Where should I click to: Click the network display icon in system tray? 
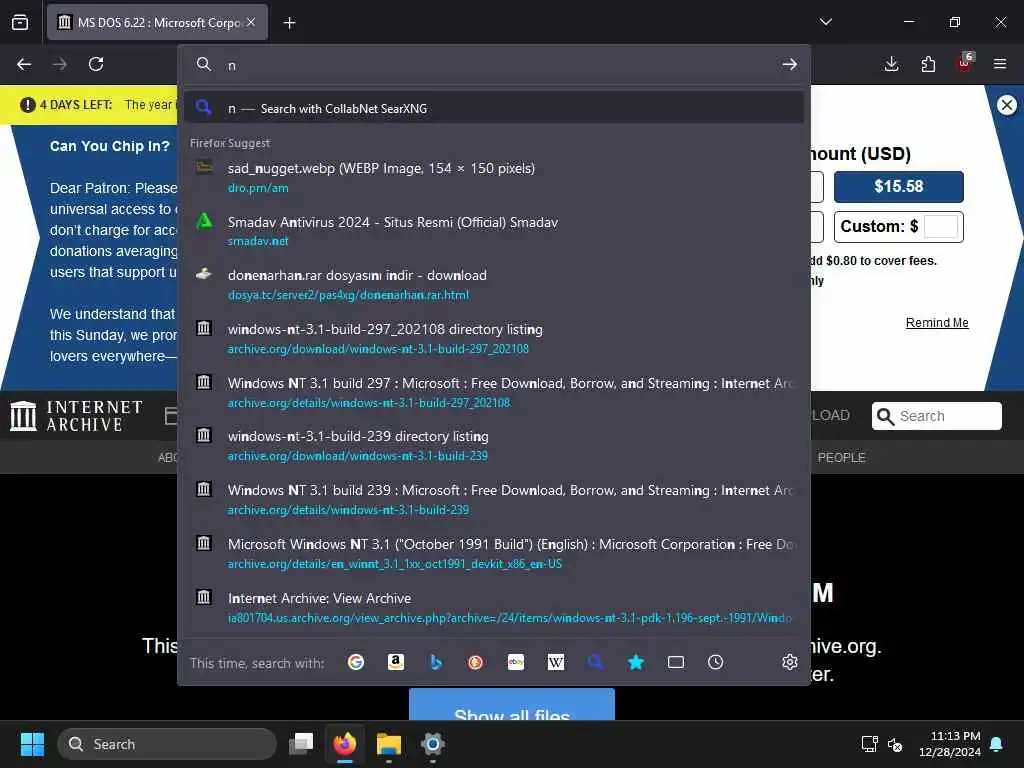(x=869, y=744)
